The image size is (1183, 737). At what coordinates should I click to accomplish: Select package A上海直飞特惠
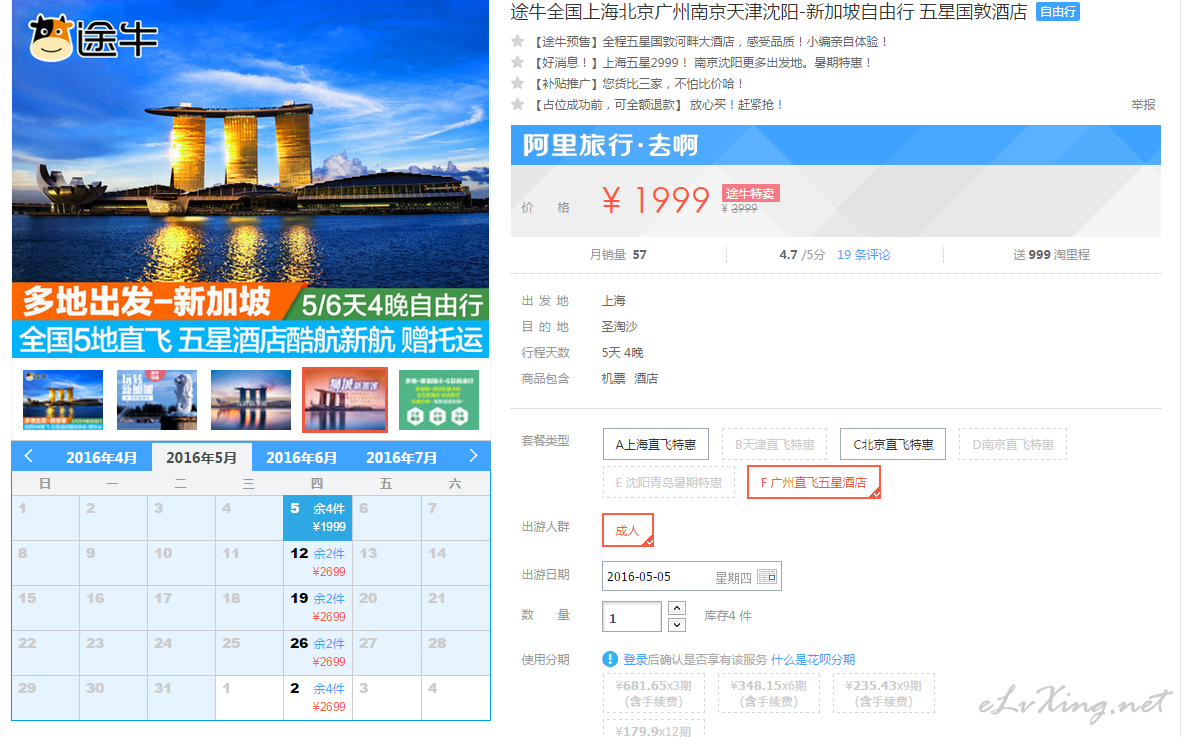point(656,444)
